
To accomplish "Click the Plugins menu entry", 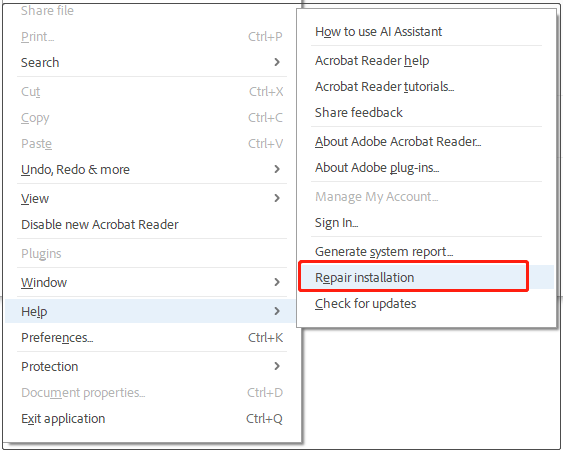I will (x=152, y=254).
